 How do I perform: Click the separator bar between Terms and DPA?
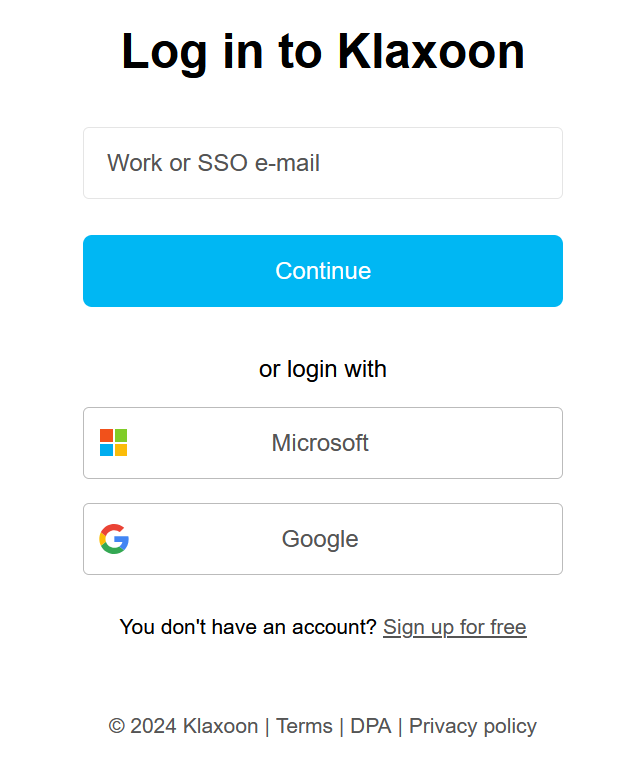[341, 726]
